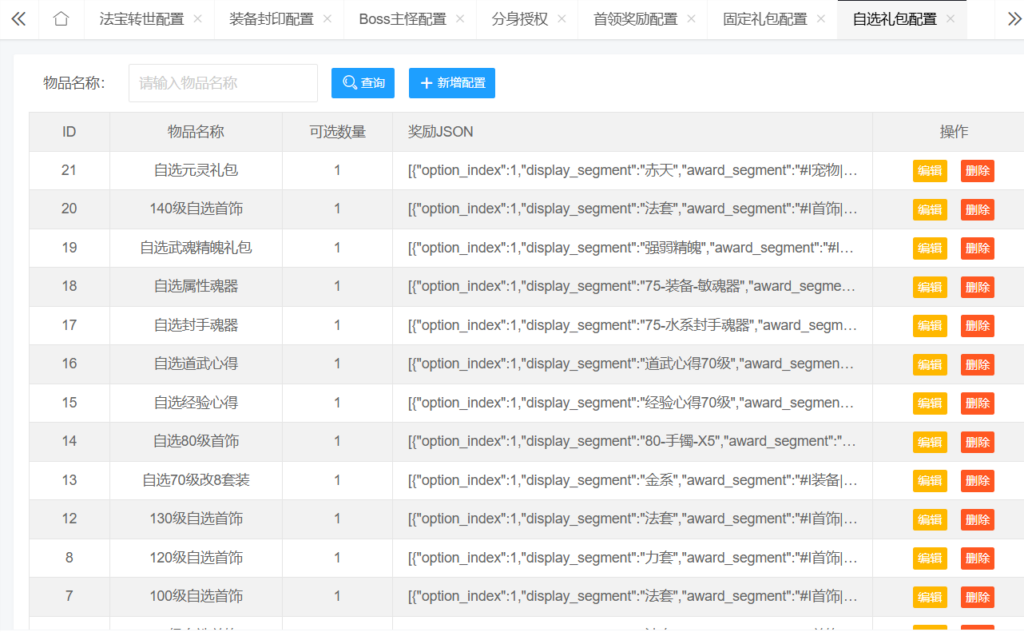The image size is (1024, 632).
Task: Delete the 自选元灵礼包 row
Action: tap(978, 171)
